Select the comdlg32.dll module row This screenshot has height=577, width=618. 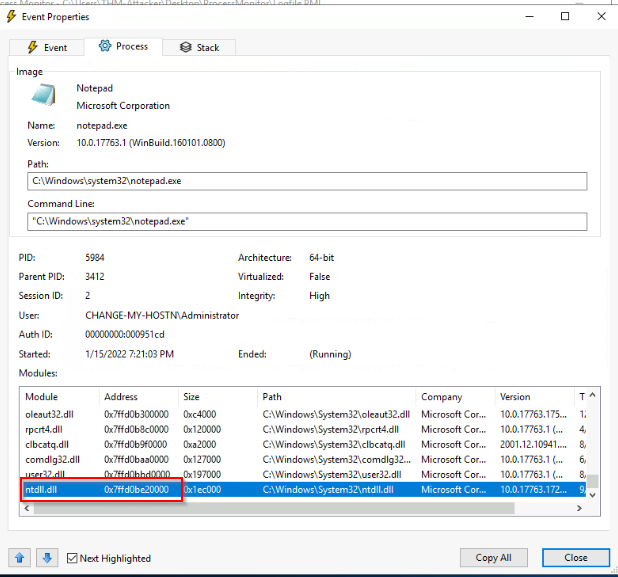point(303,459)
